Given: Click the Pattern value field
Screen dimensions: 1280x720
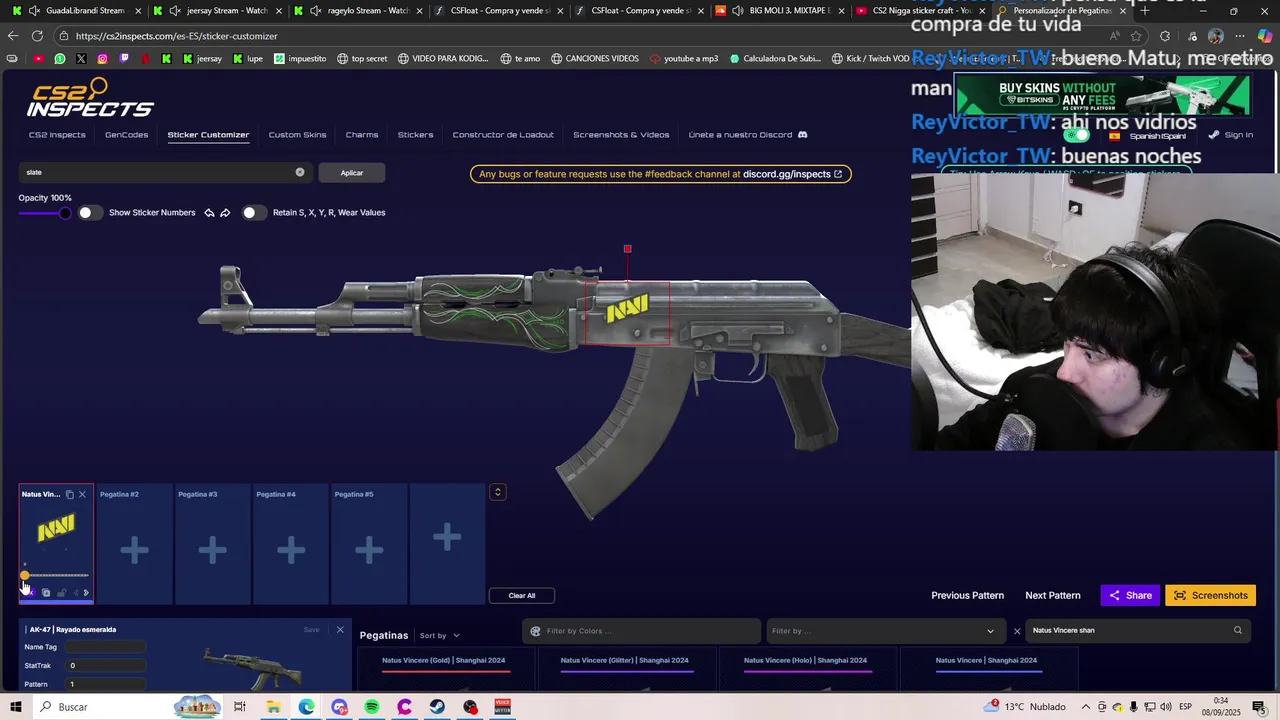Looking at the screenshot, I should [105, 684].
